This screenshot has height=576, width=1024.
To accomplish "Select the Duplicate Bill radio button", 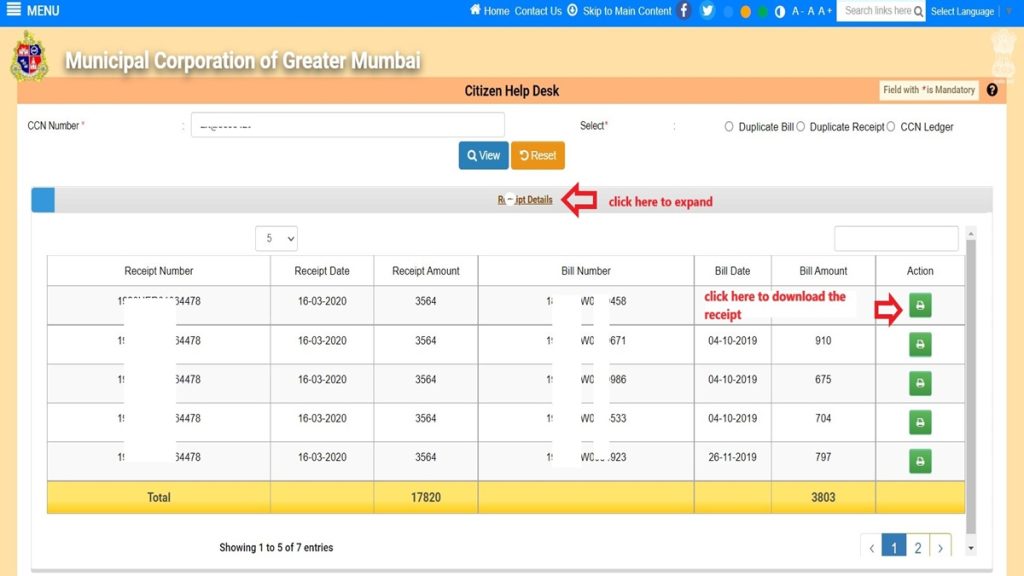I will point(731,127).
